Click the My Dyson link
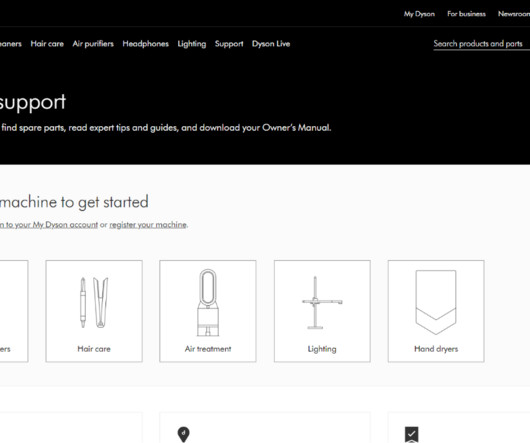530x443 pixels. tap(419, 14)
